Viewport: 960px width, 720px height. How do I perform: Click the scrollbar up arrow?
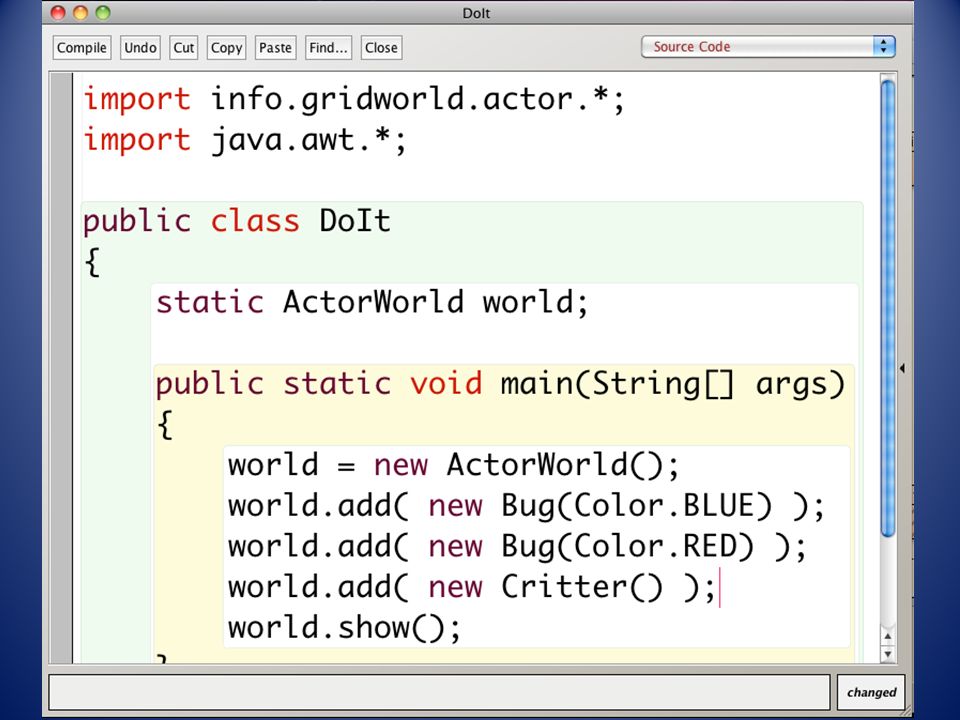pyautogui.click(x=888, y=636)
